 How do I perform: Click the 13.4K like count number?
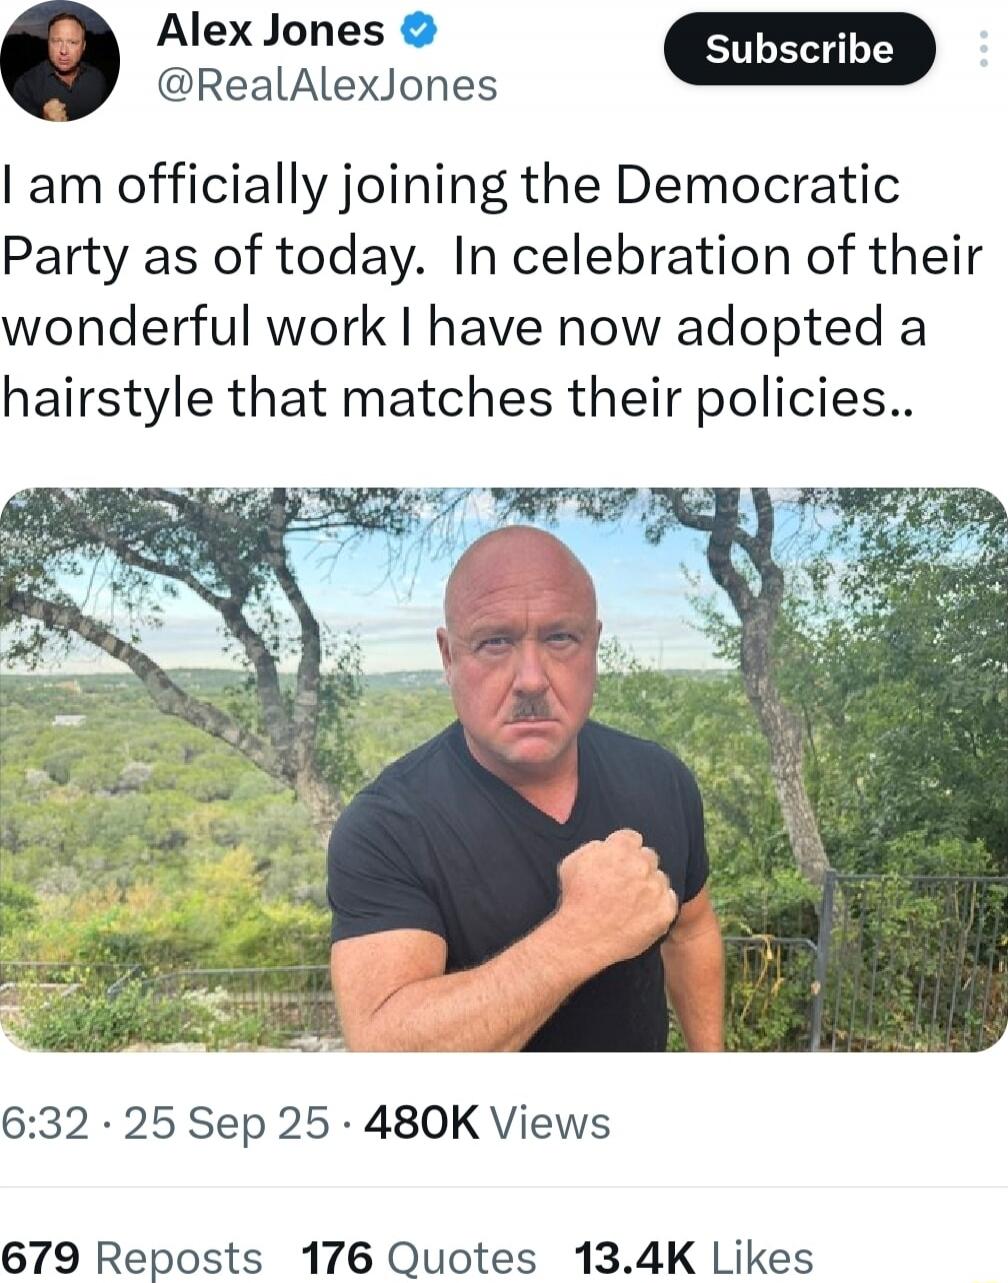coord(634,1257)
